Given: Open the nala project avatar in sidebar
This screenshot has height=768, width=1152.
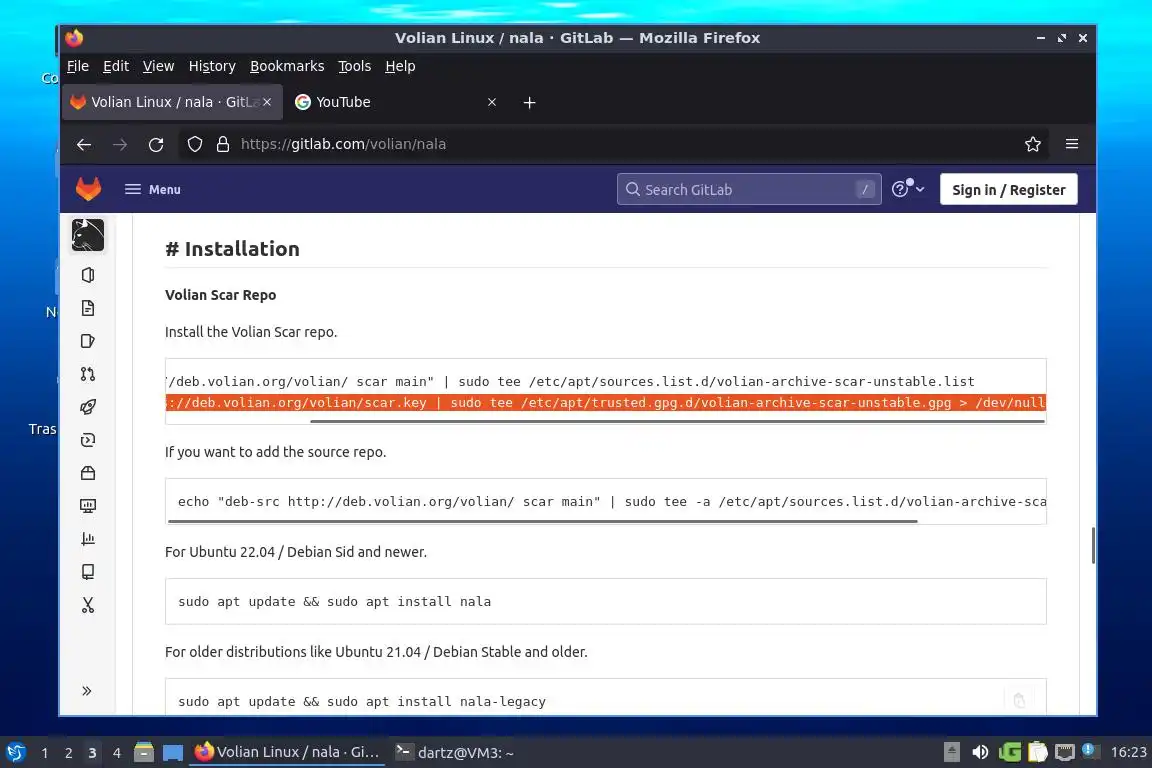Looking at the screenshot, I should pyautogui.click(x=87, y=235).
